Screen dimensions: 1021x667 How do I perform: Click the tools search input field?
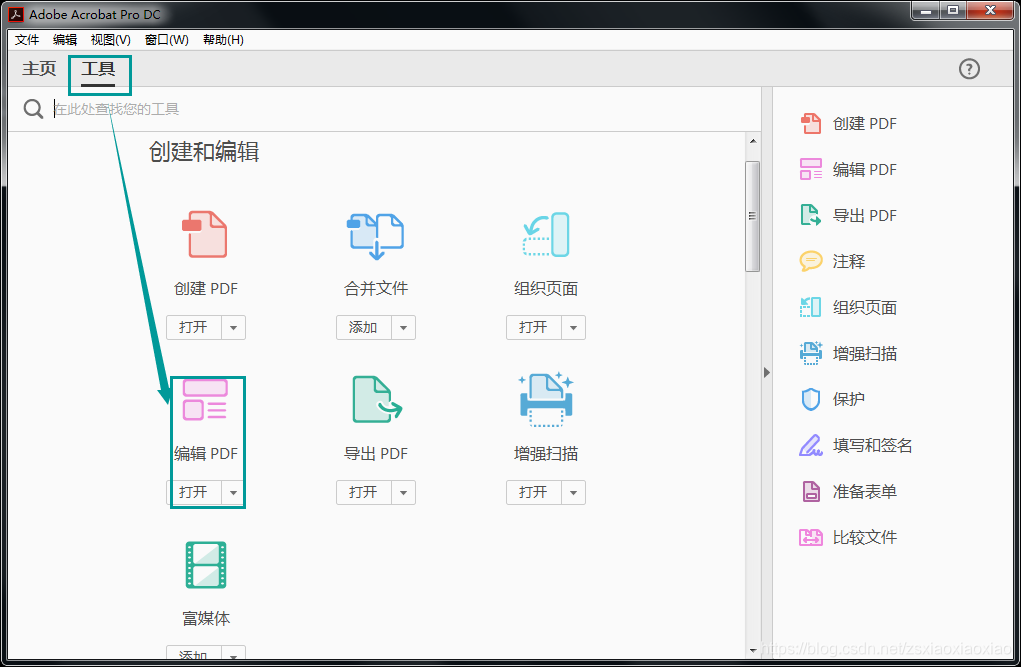(404, 109)
